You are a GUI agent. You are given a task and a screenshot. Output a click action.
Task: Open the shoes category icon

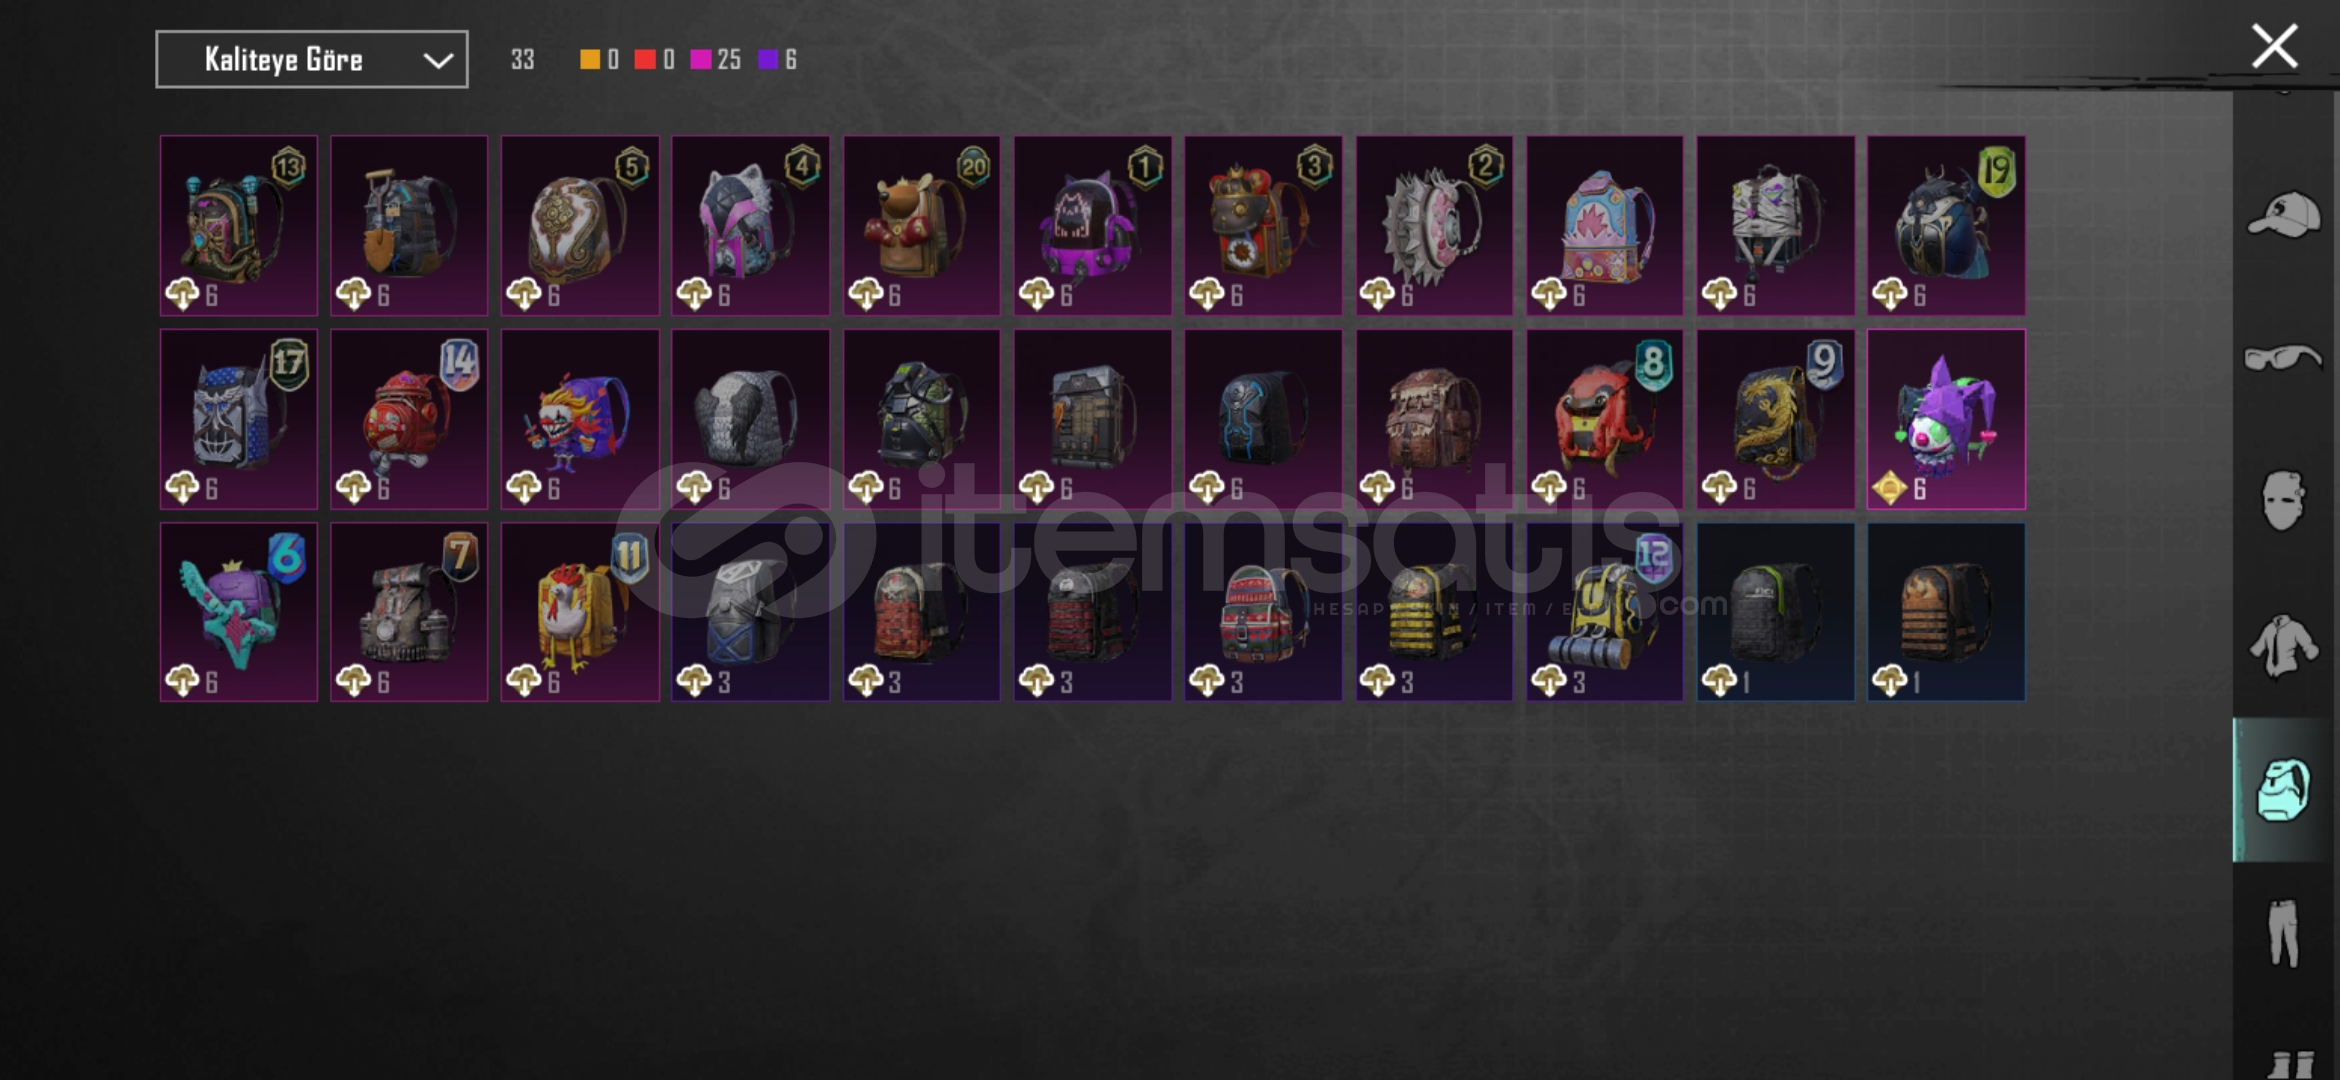2290,1064
